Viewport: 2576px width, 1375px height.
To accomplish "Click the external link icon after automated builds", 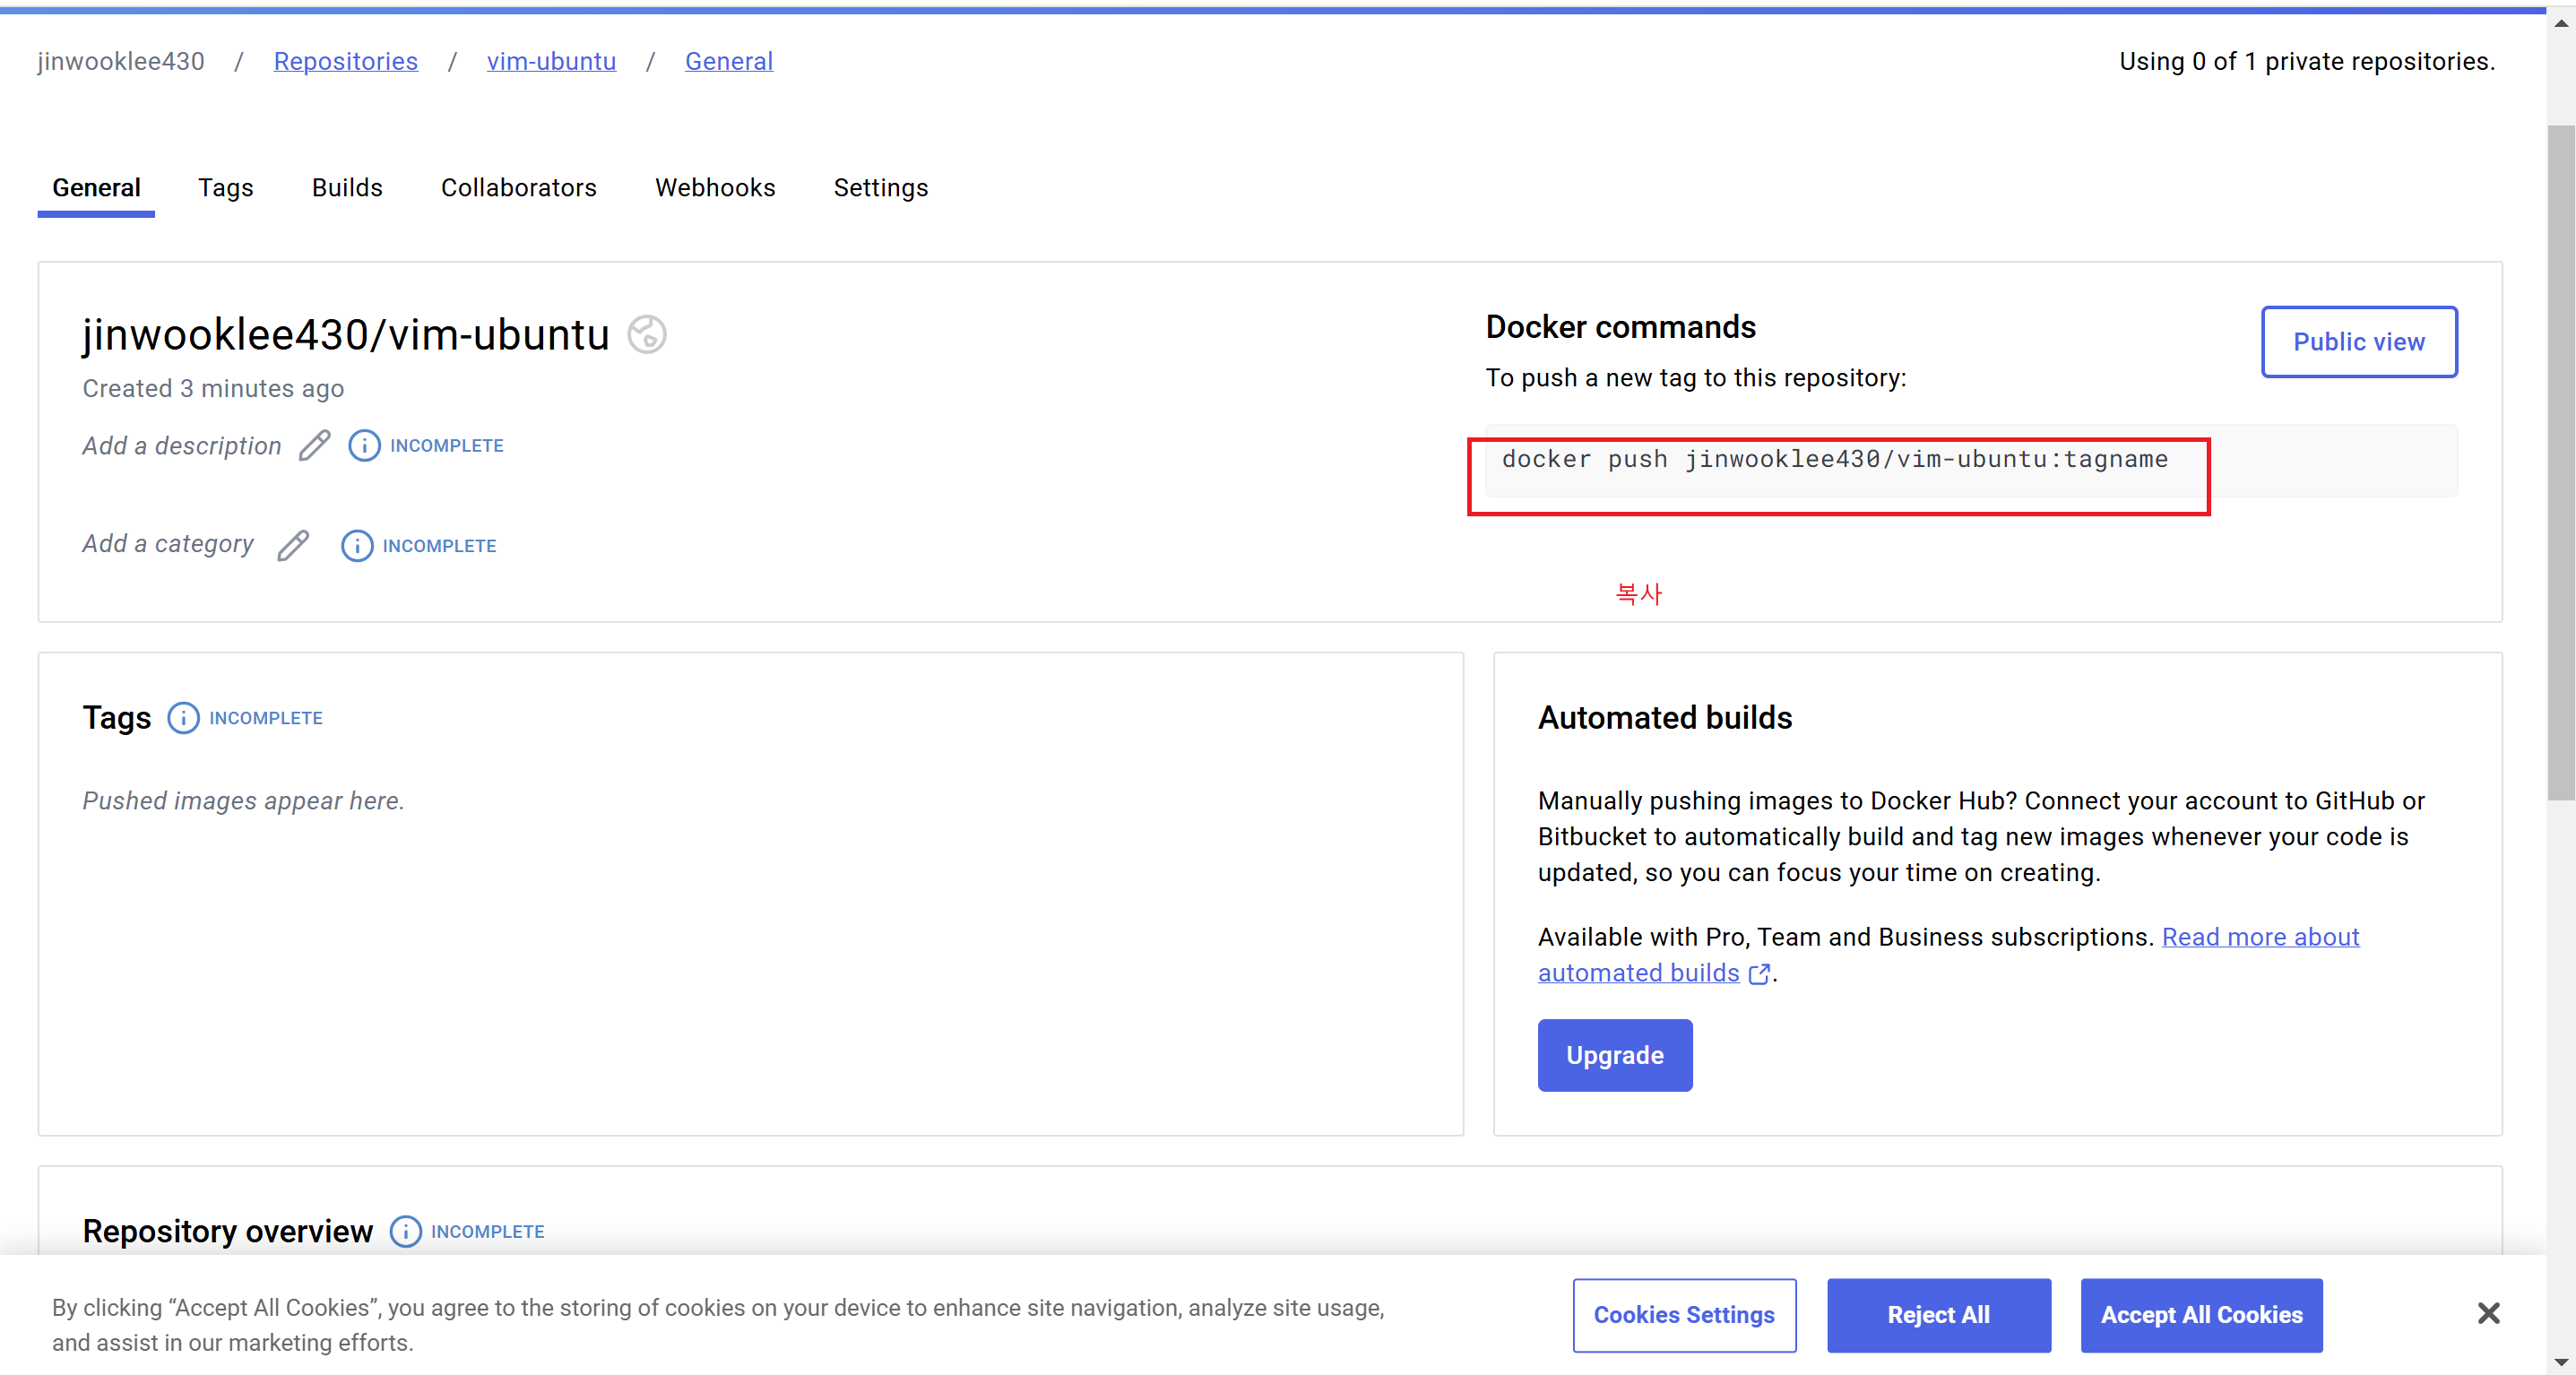I will (x=1759, y=974).
